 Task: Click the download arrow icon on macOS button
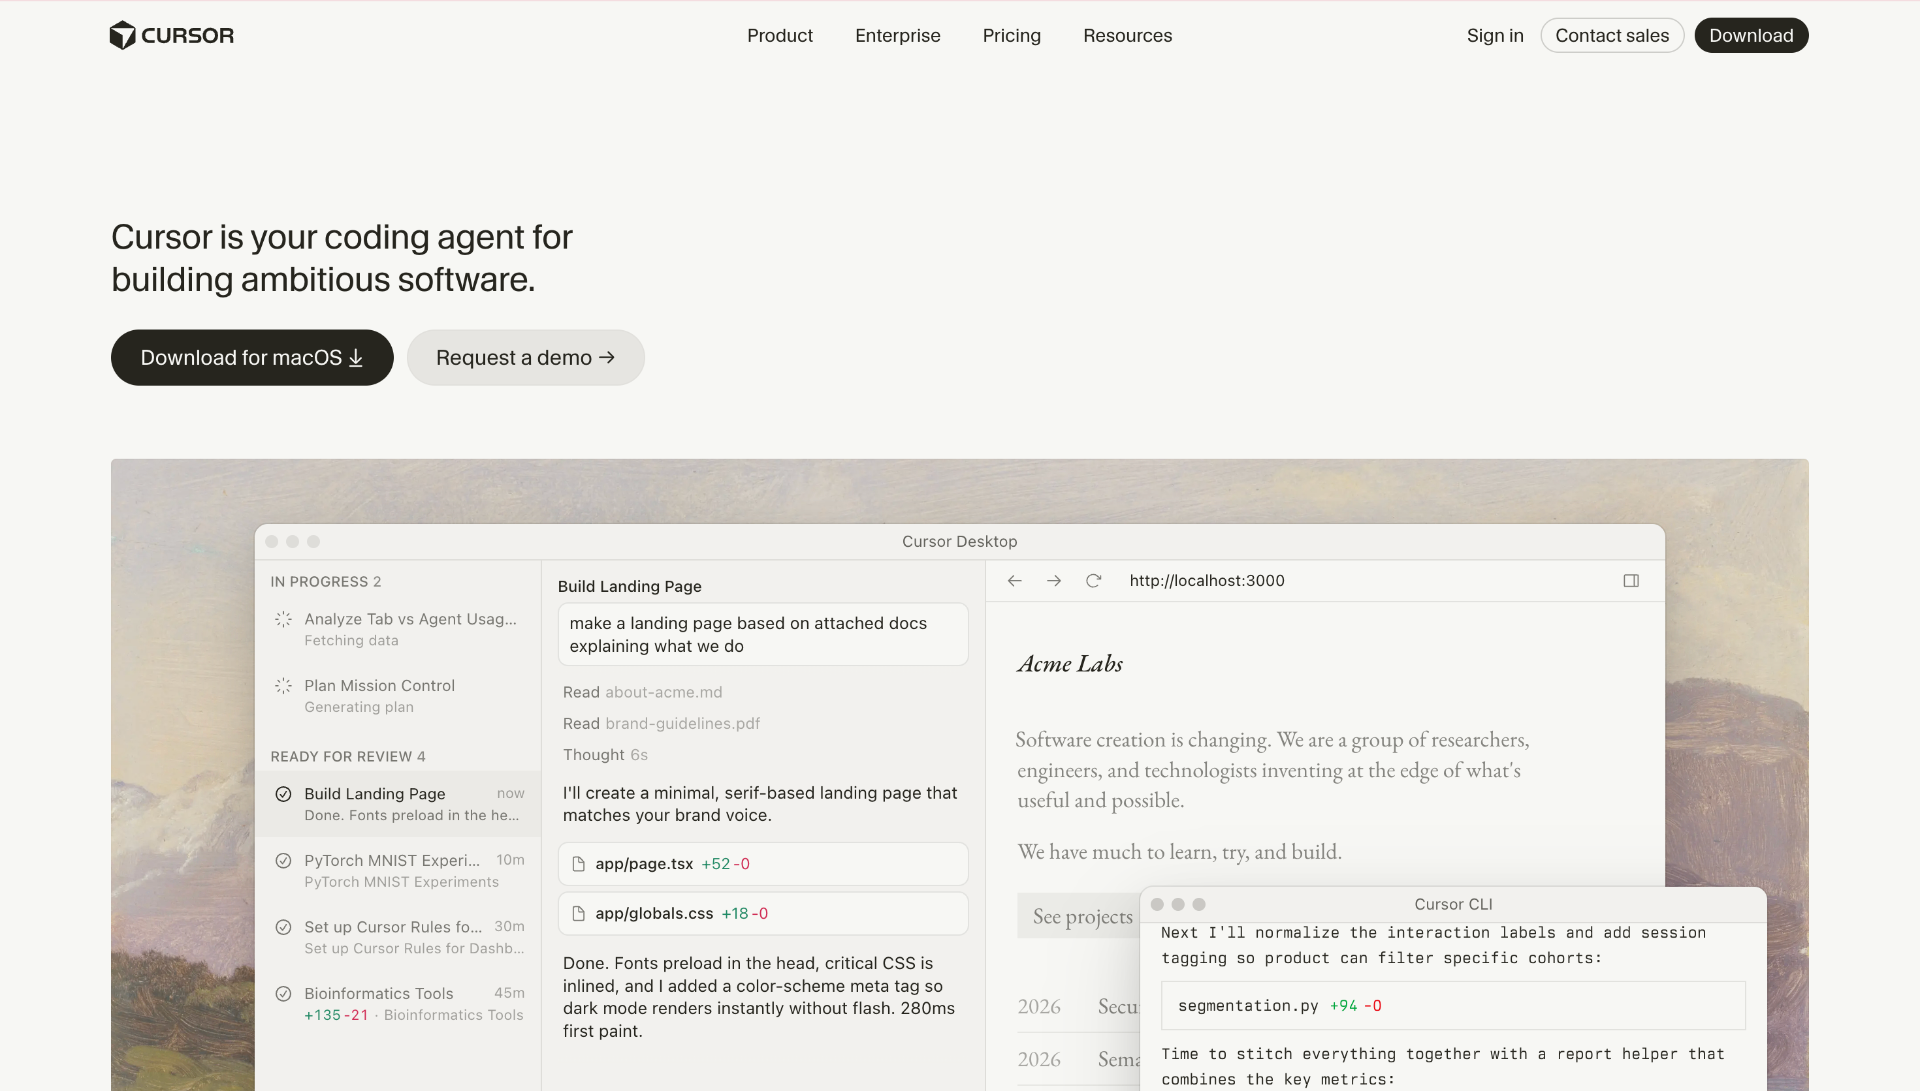tap(356, 358)
